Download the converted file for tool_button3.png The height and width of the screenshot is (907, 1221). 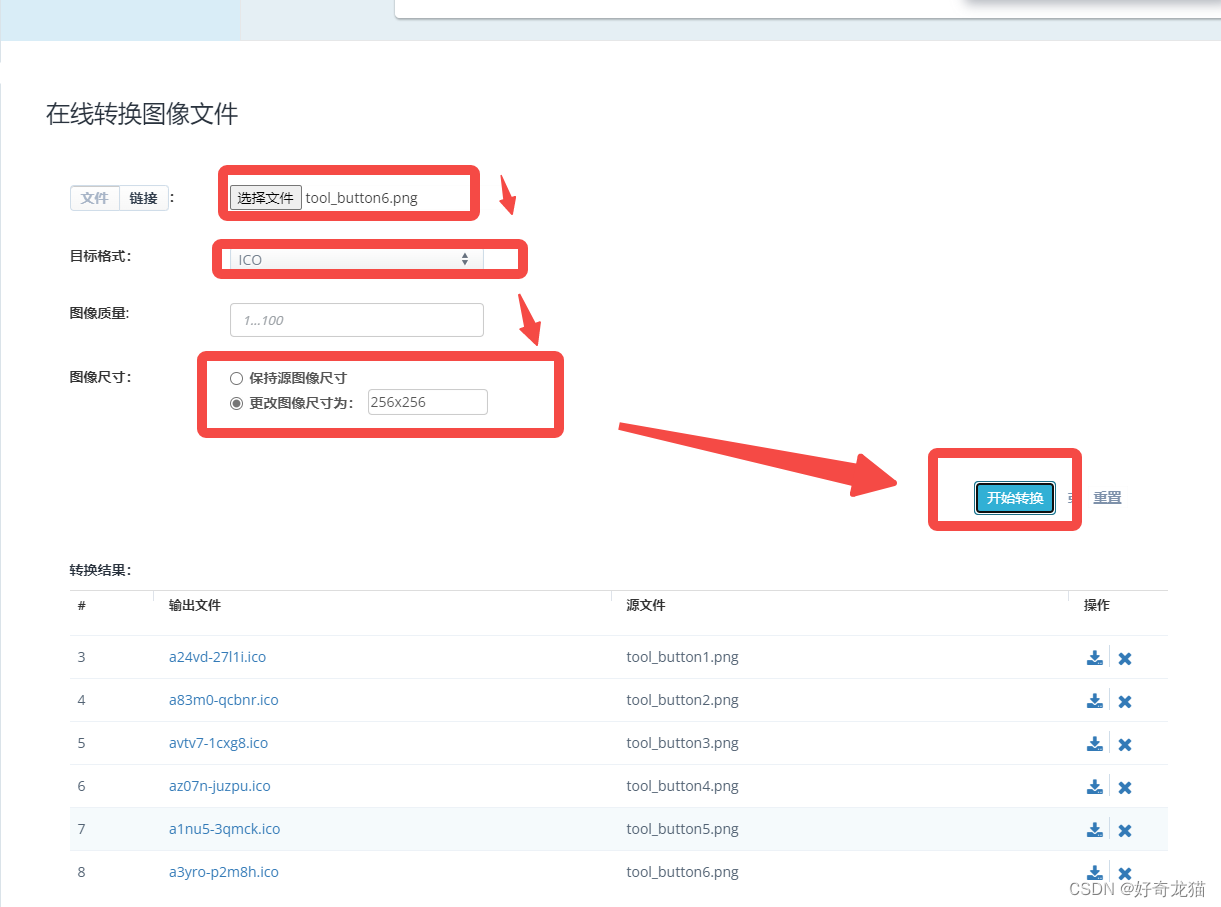[x=1094, y=743]
